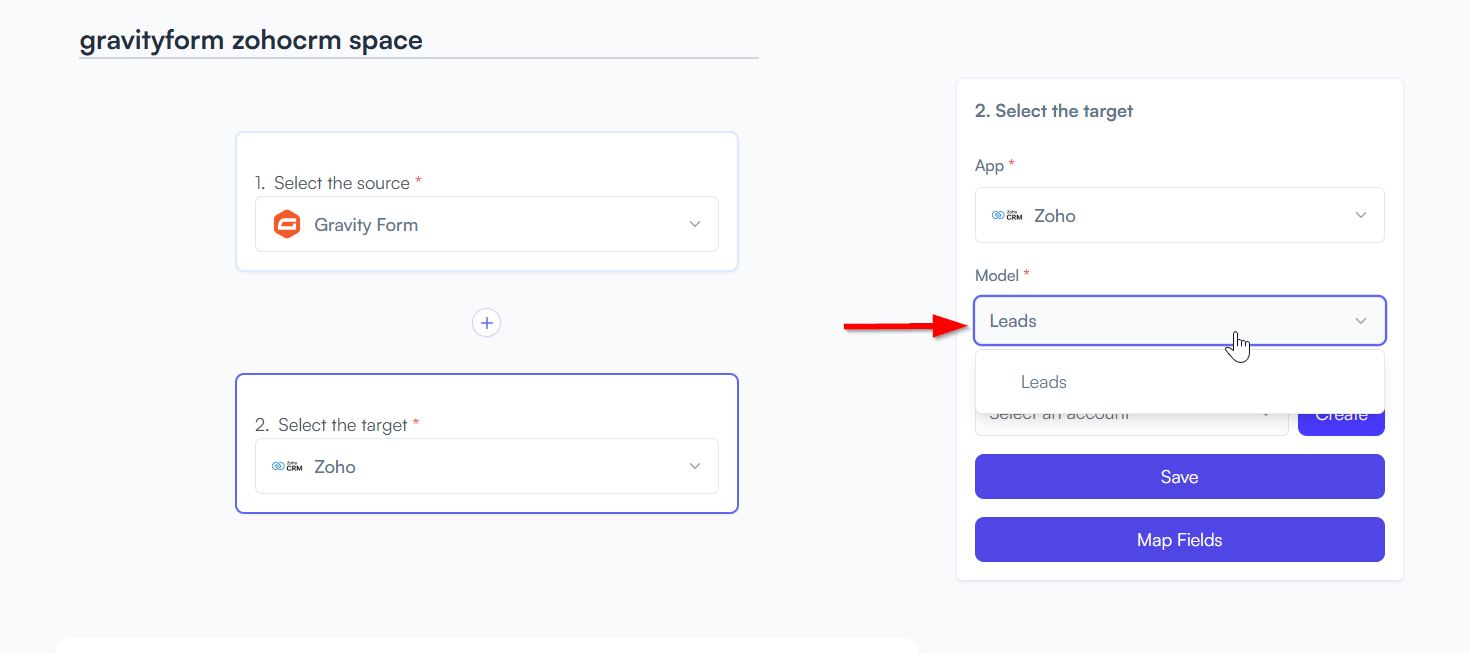Expand the Gravity Form source dropdown chevron
Image resolution: width=1470 pixels, height=653 pixels.
[695, 224]
